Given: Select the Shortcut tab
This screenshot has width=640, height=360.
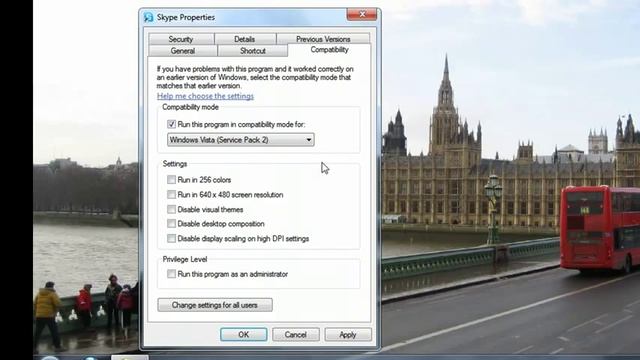Looking at the screenshot, I should coord(253,51).
